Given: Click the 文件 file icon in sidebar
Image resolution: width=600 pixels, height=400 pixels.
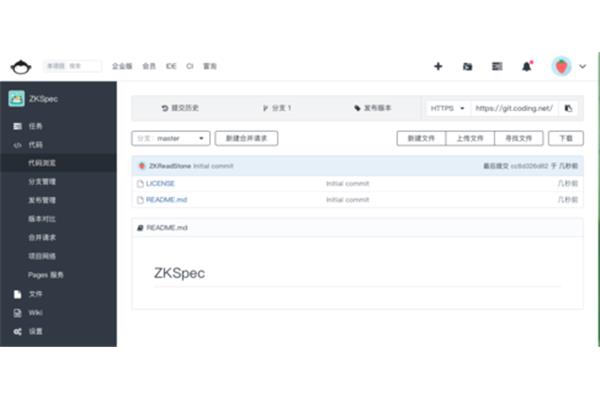Looking at the screenshot, I should point(17,294).
